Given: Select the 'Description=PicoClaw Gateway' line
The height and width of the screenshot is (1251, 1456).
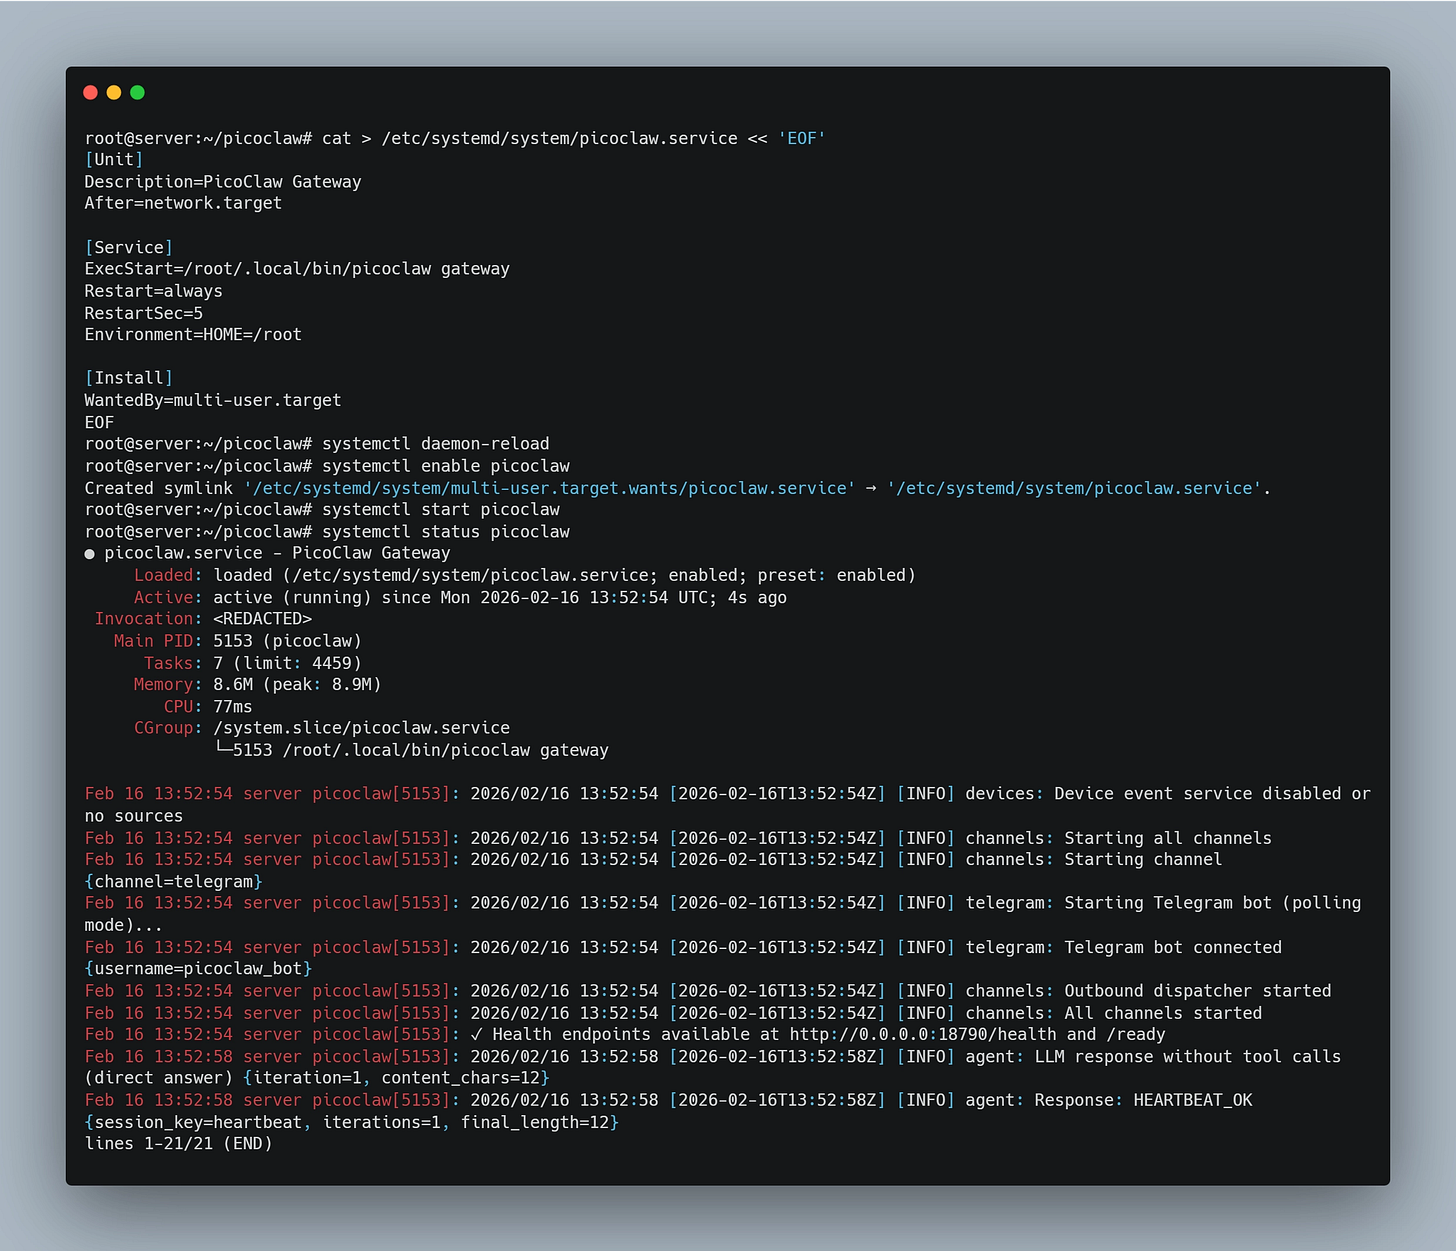Looking at the screenshot, I should pyautogui.click(x=223, y=182).
